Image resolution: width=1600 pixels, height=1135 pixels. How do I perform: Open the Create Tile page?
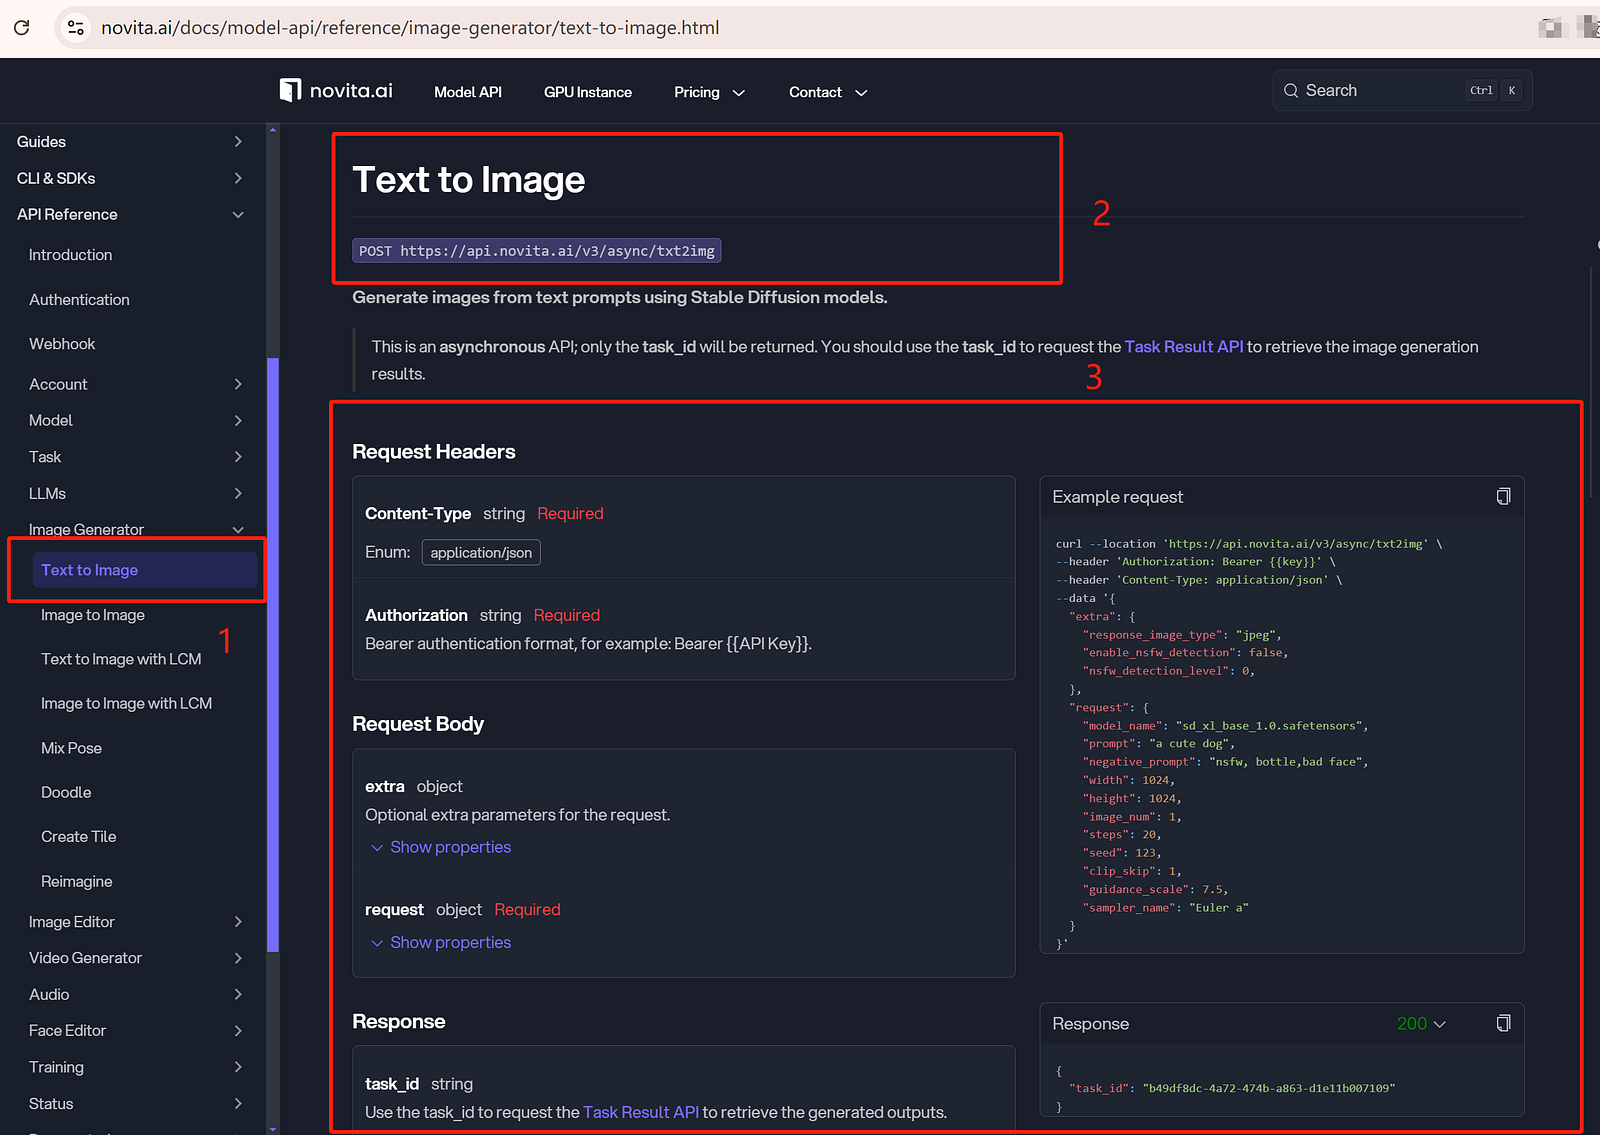(x=78, y=837)
